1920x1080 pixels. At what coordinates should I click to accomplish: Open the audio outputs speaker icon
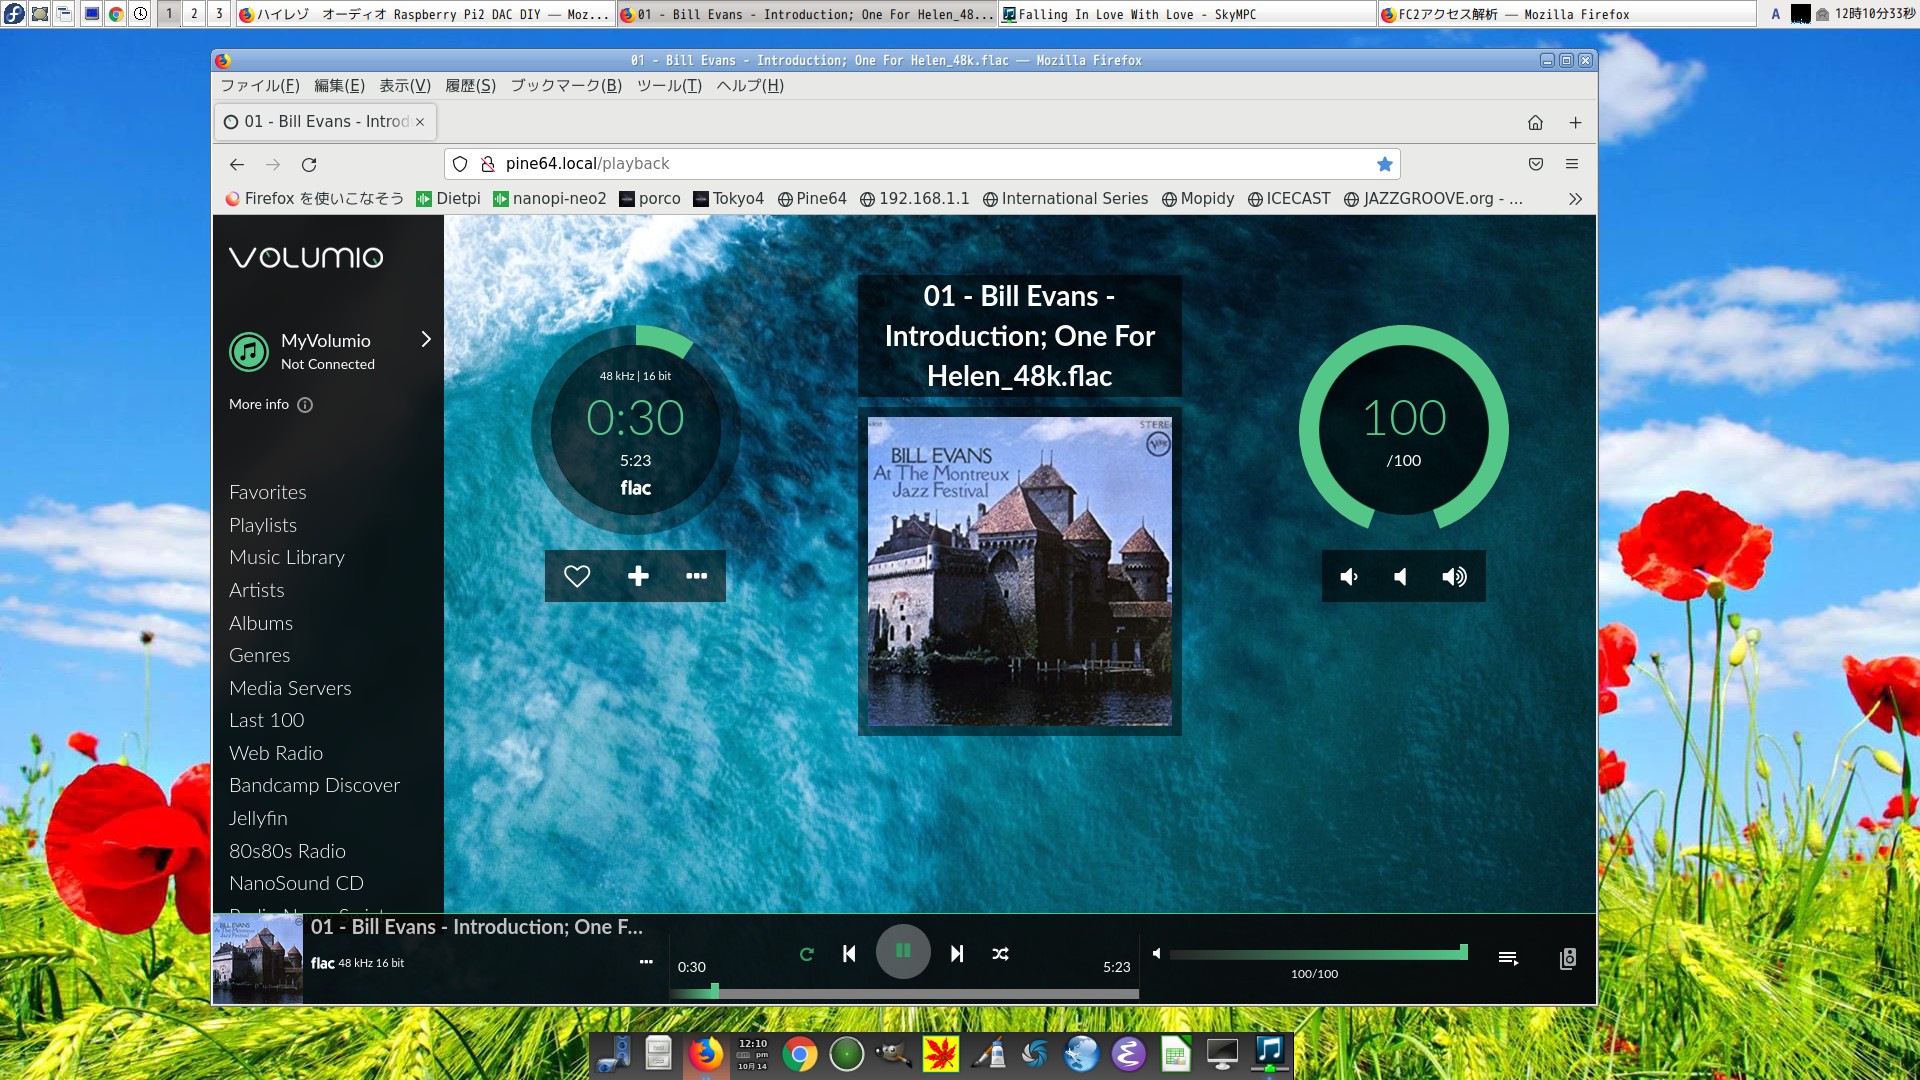point(1568,958)
